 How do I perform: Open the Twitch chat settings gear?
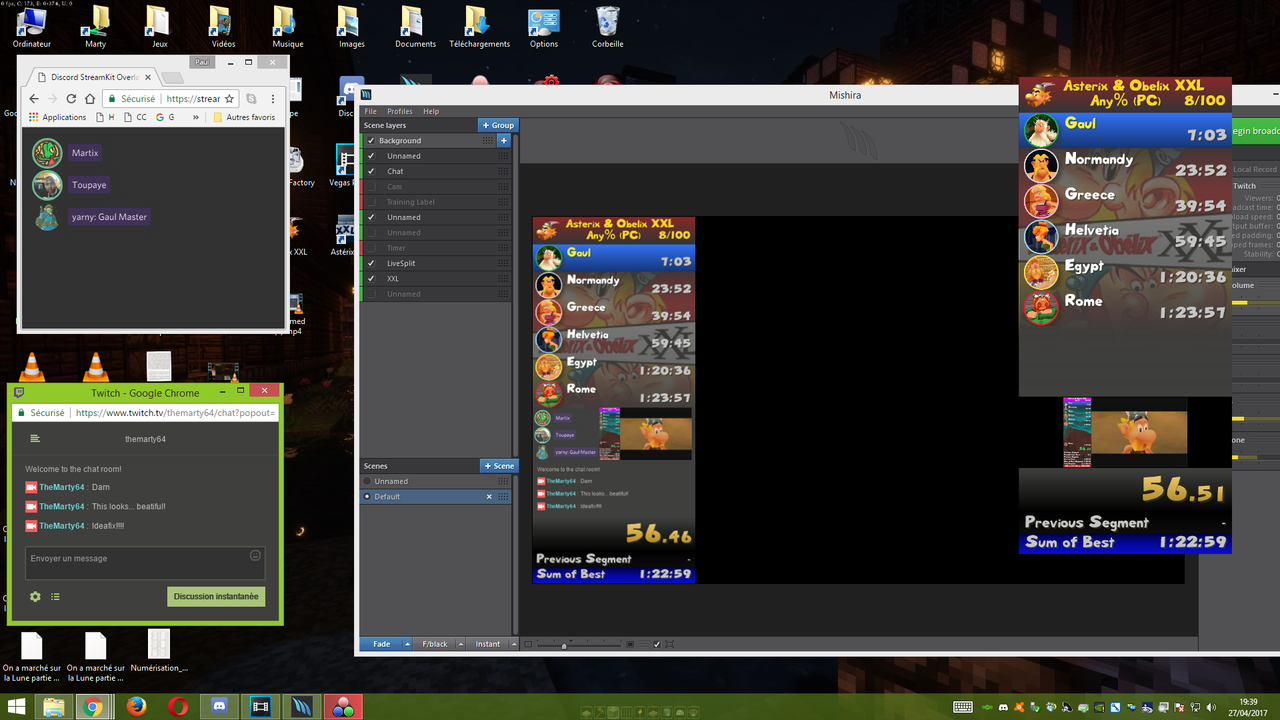click(x=35, y=596)
